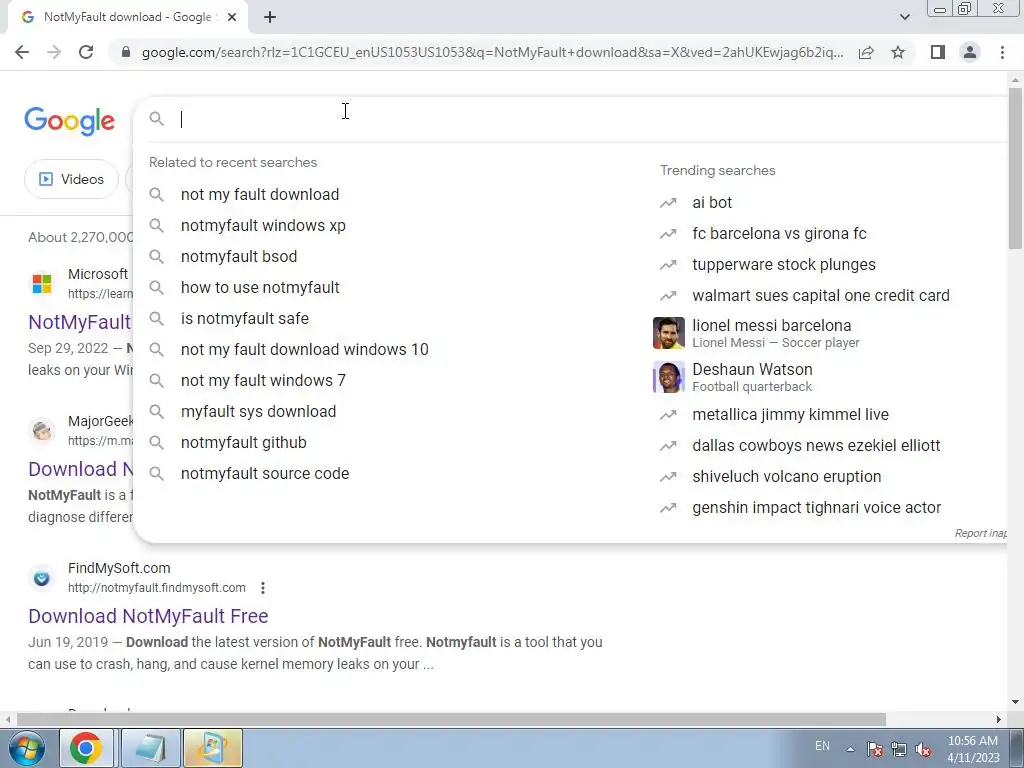Click Microsoft logo favicon
The width and height of the screenshot is (1024, 768).
coord(42,284)
